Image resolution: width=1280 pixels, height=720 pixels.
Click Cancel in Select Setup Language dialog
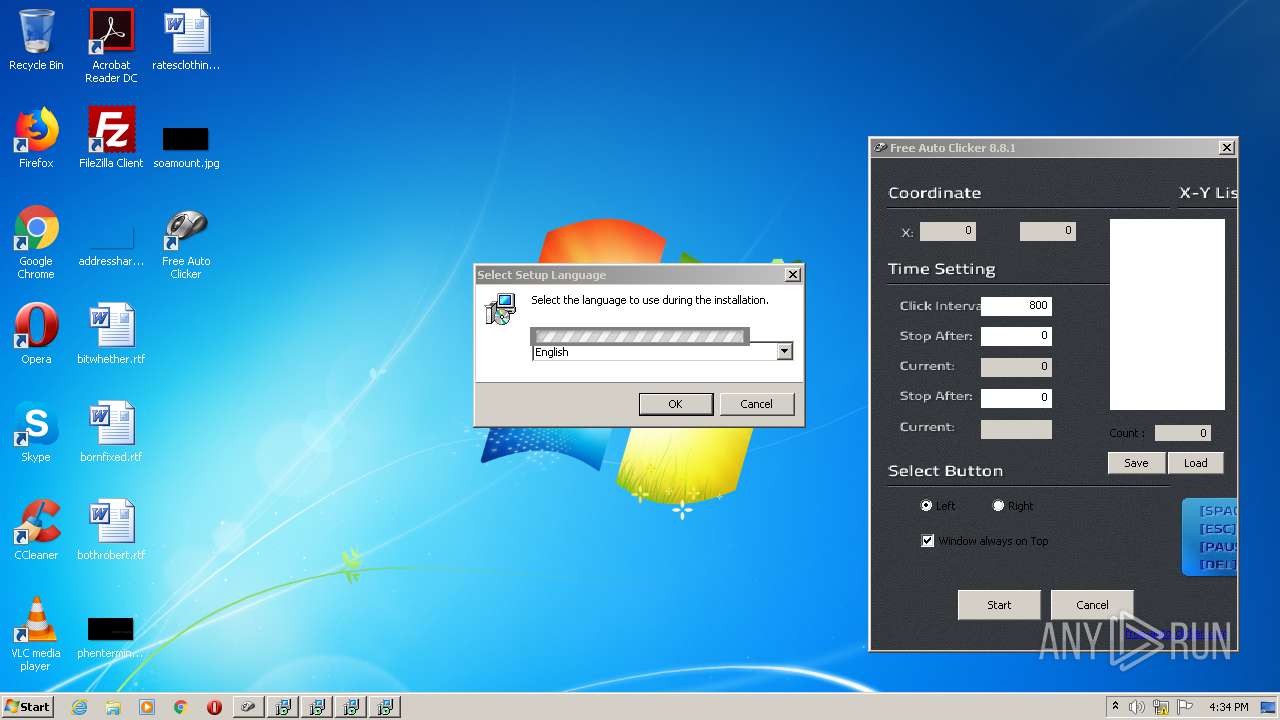(x=756, y=404)
